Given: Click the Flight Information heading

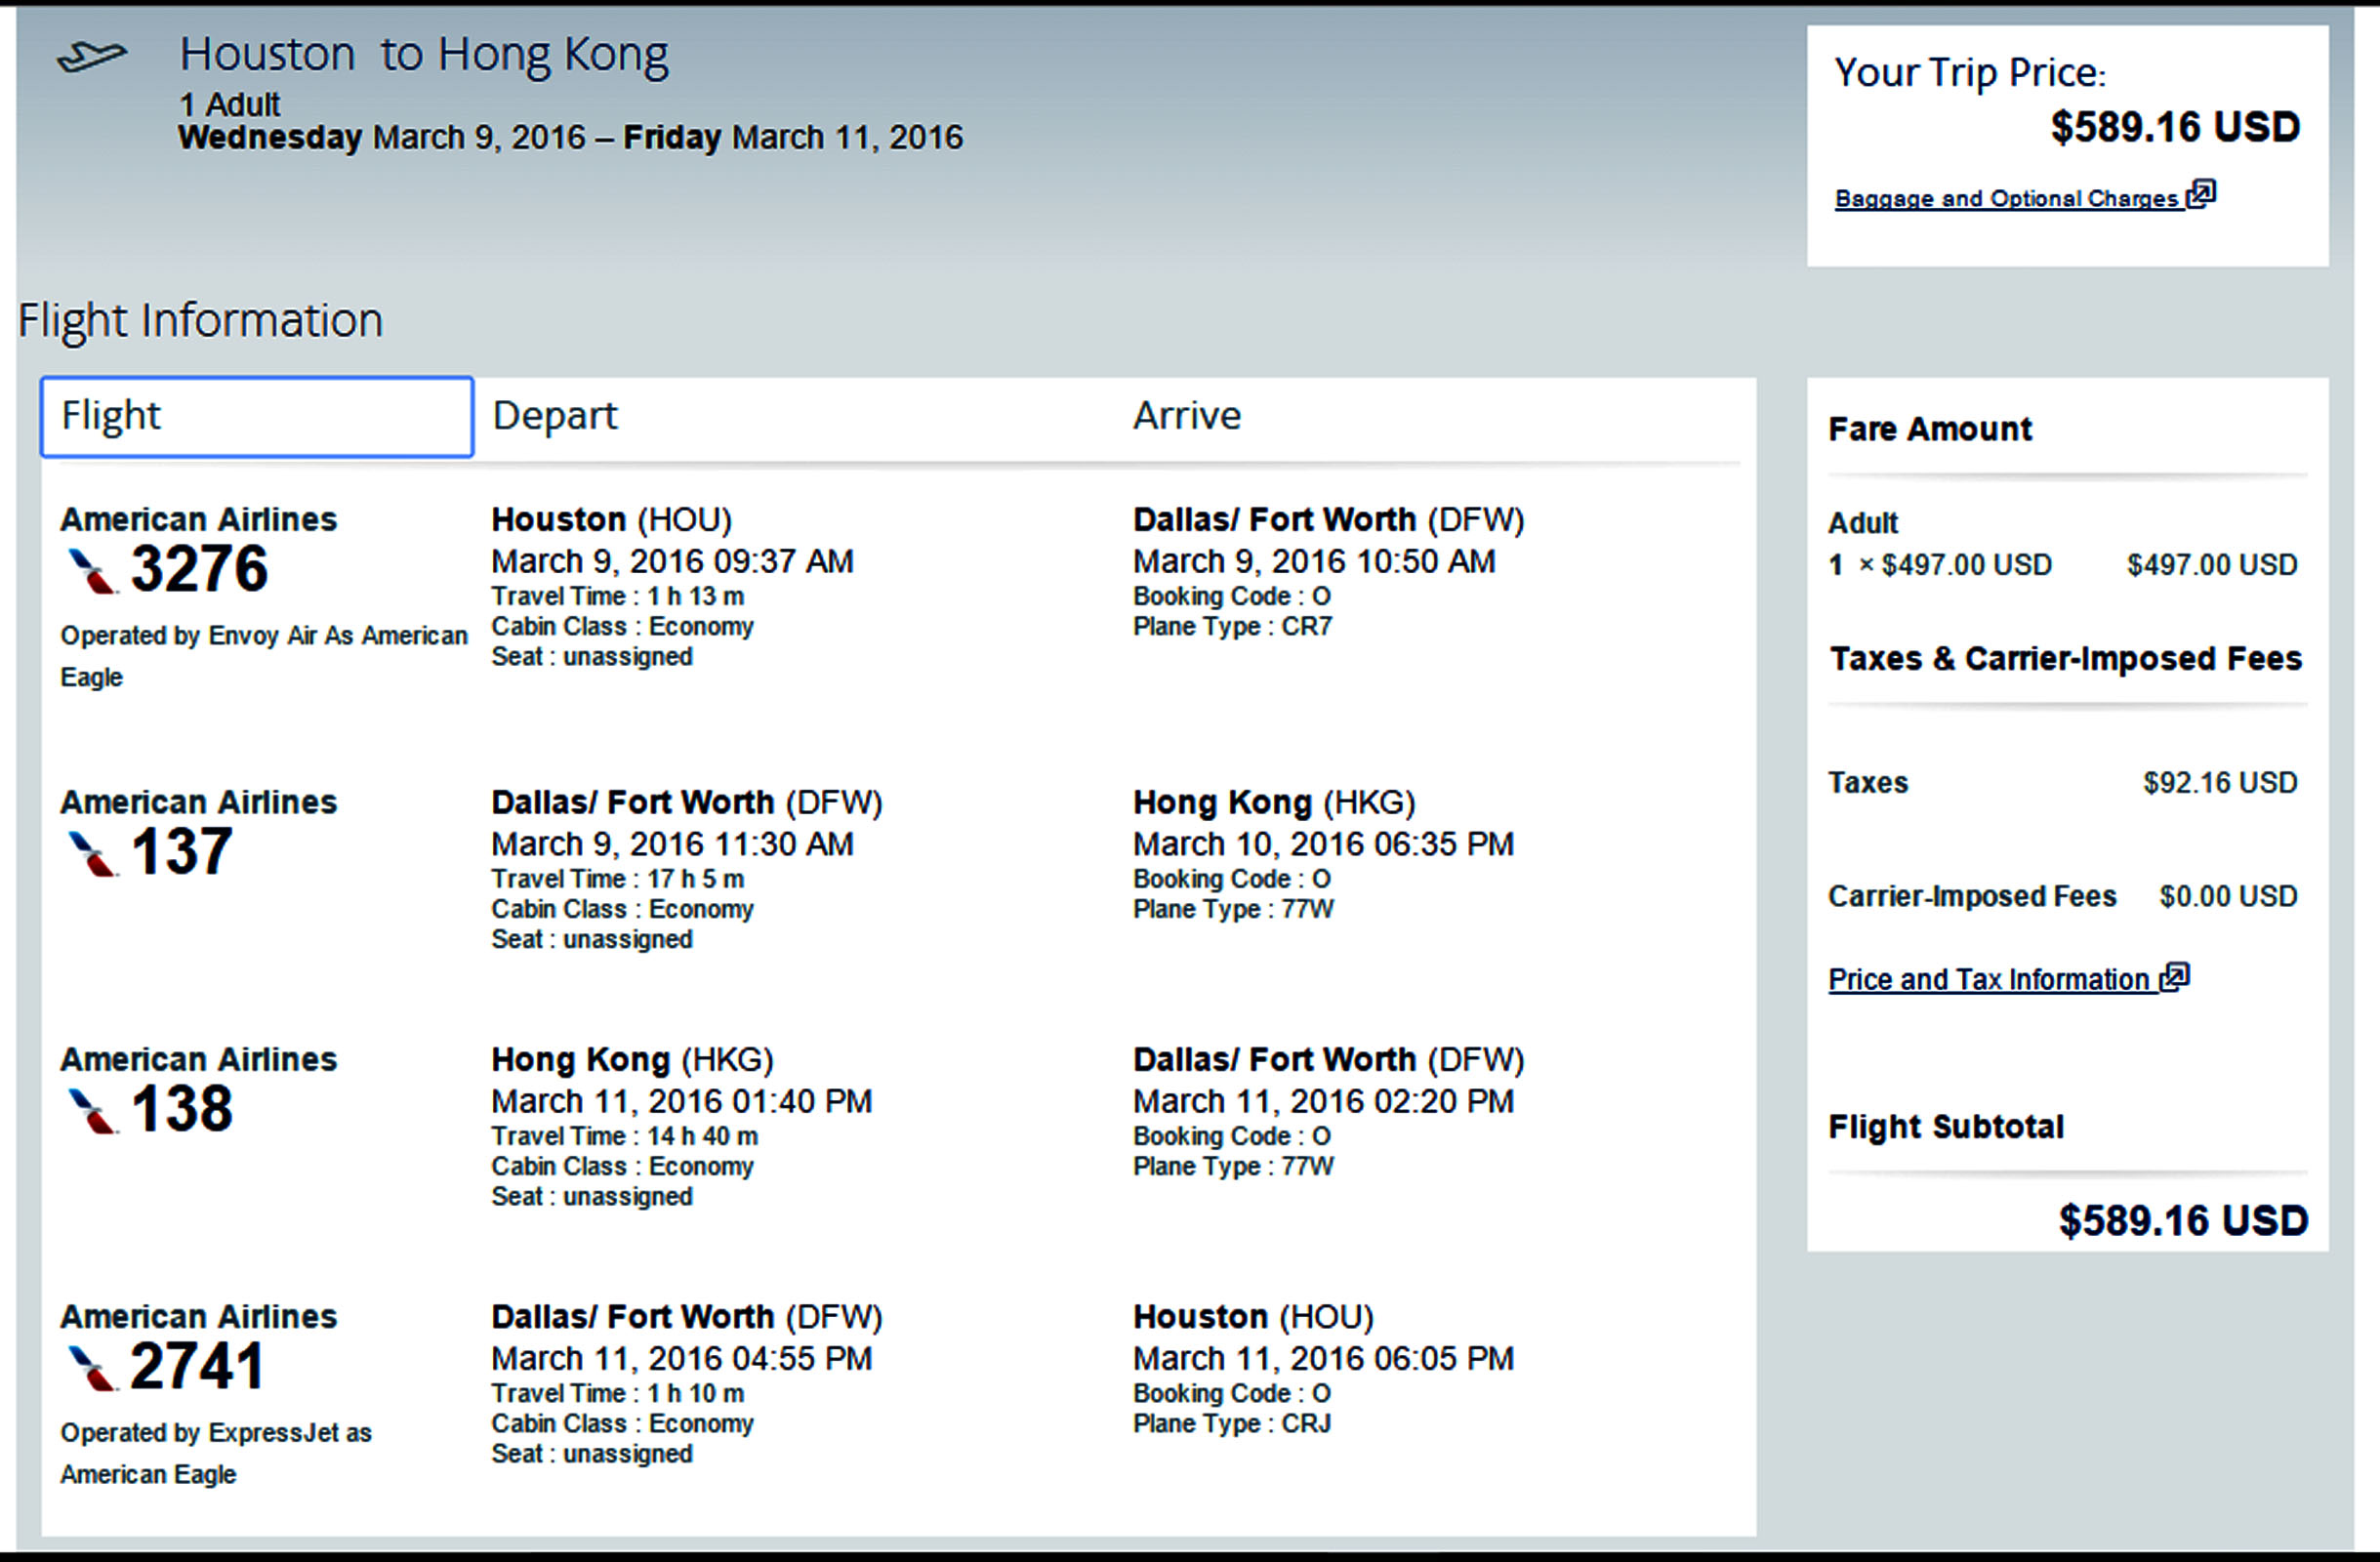Looking at the screenshot, I should (201, 321).
